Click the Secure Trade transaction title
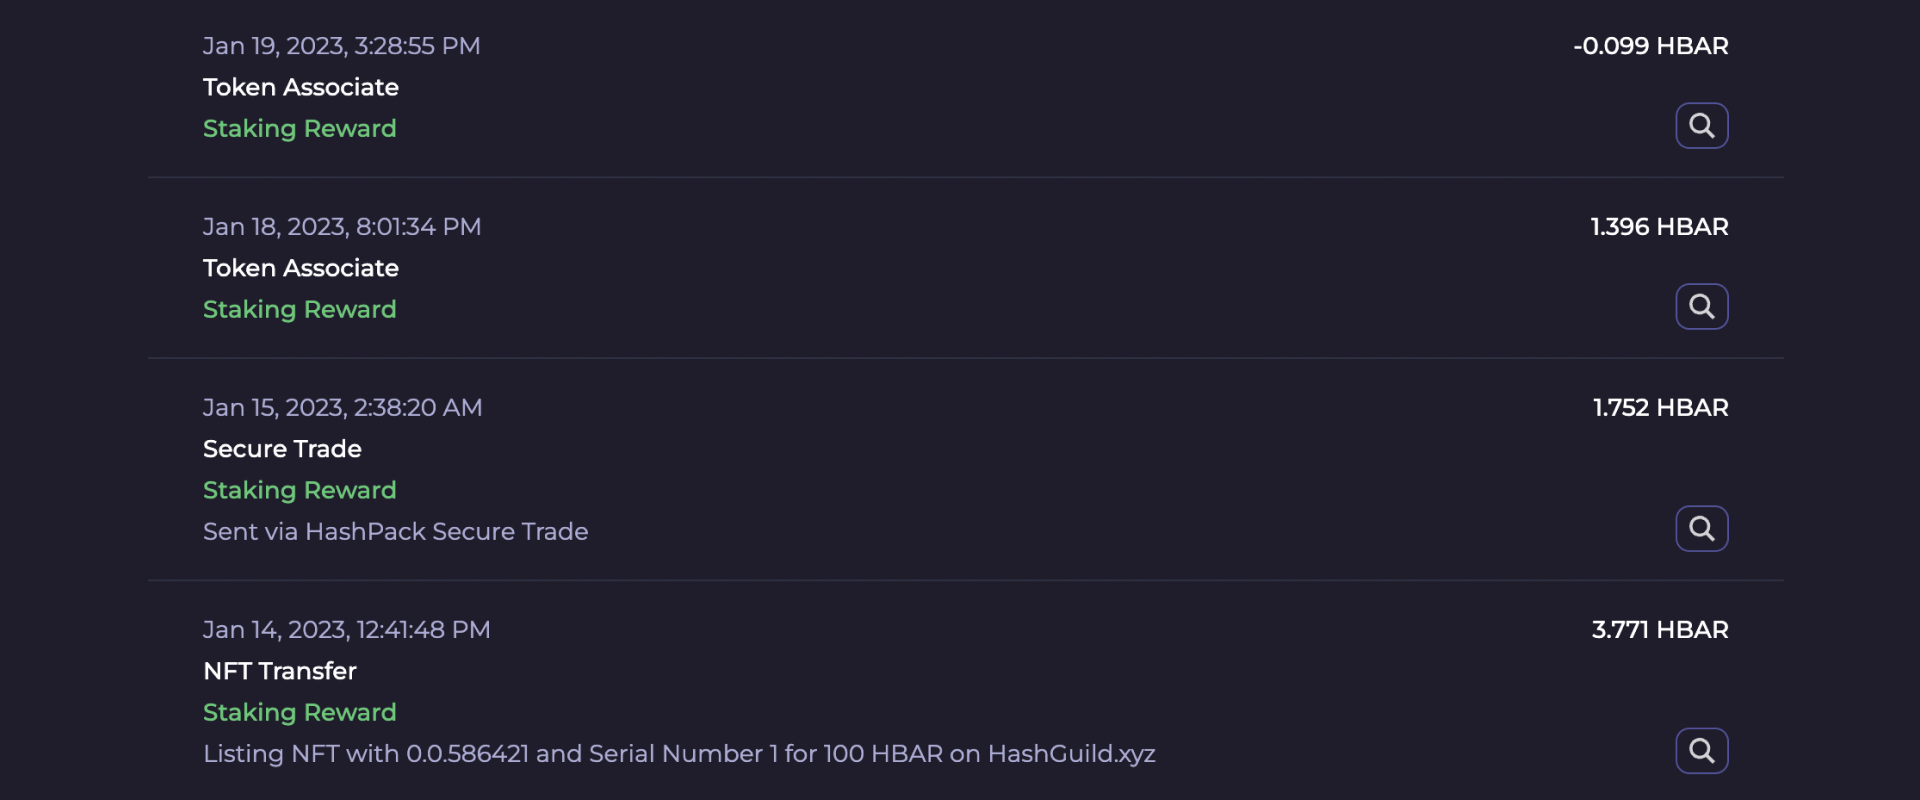The height and width of the screenshot is (800, 1920). click(x=282, y=448)
